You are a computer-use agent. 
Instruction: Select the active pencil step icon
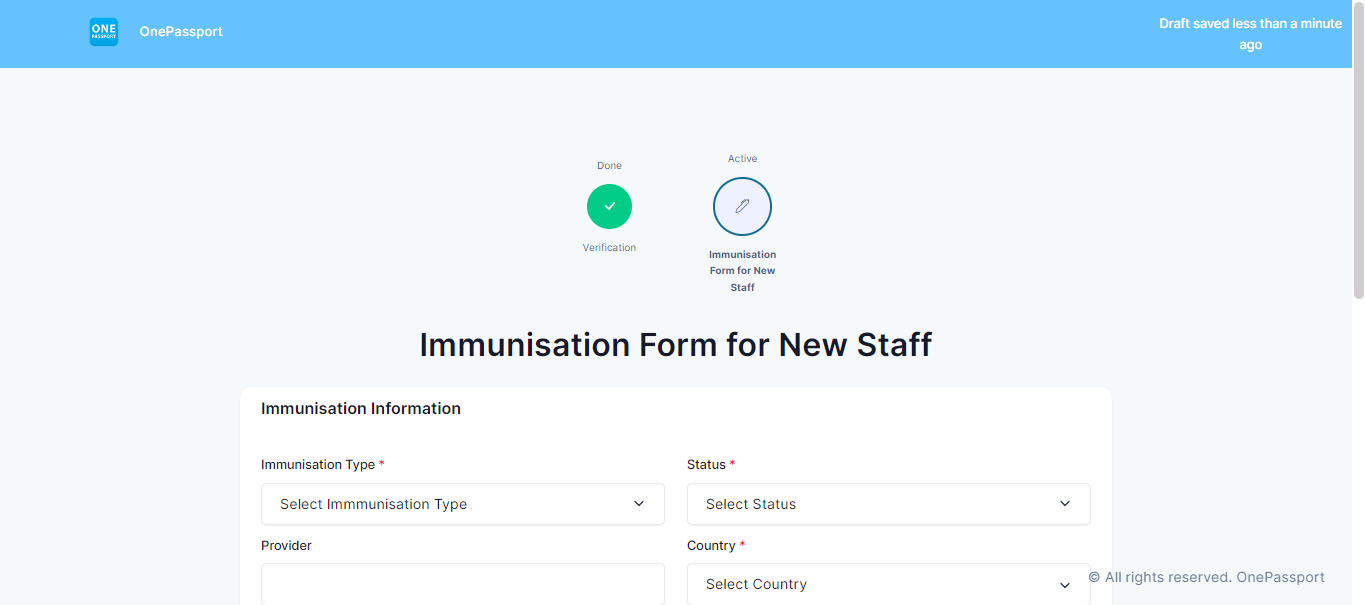click(x=742, y=207)
